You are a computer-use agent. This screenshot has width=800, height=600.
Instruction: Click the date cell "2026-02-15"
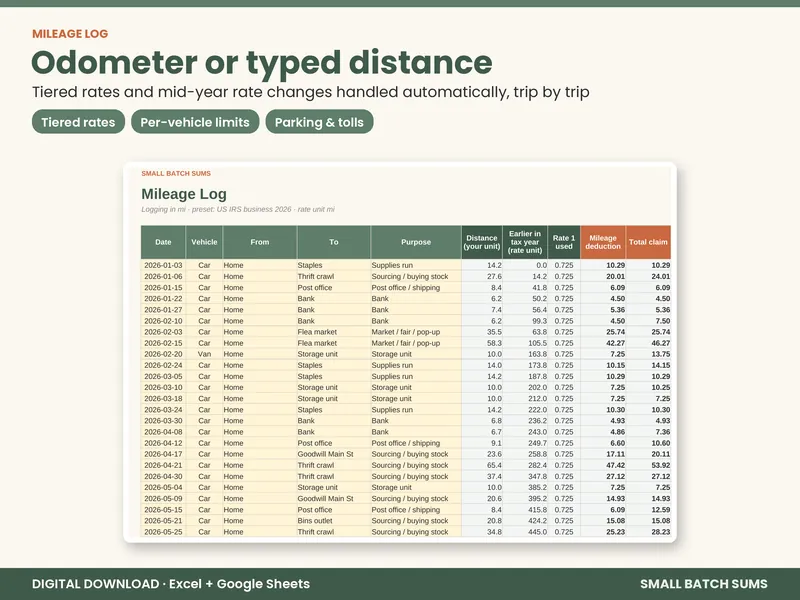[163, 343]
